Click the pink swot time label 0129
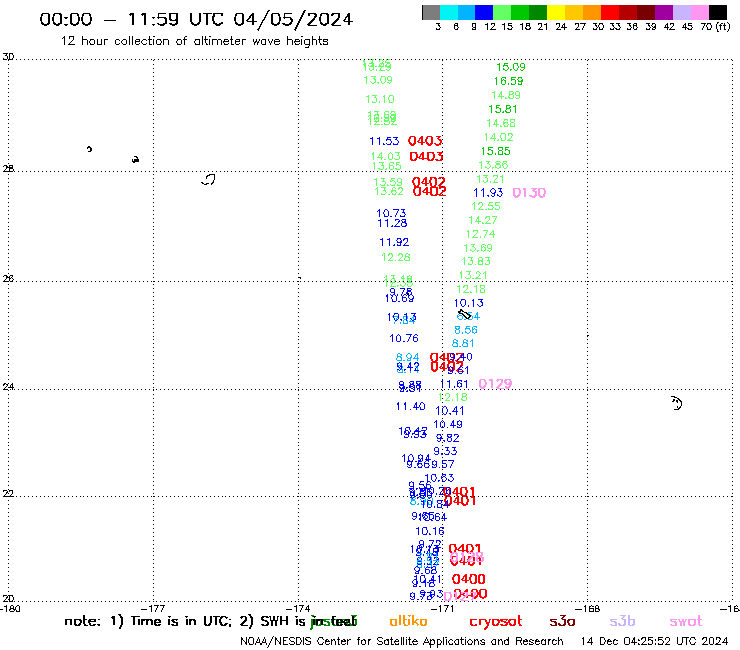The width and height of the screenshot is (740, 650). pyautogui.click(x=495, y=384)
